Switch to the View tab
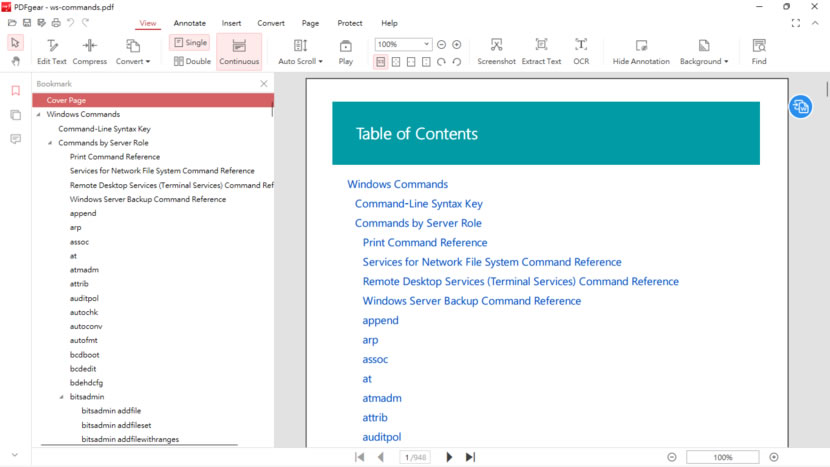The width and height of the screenshot is (830, 467). point(148,23)
